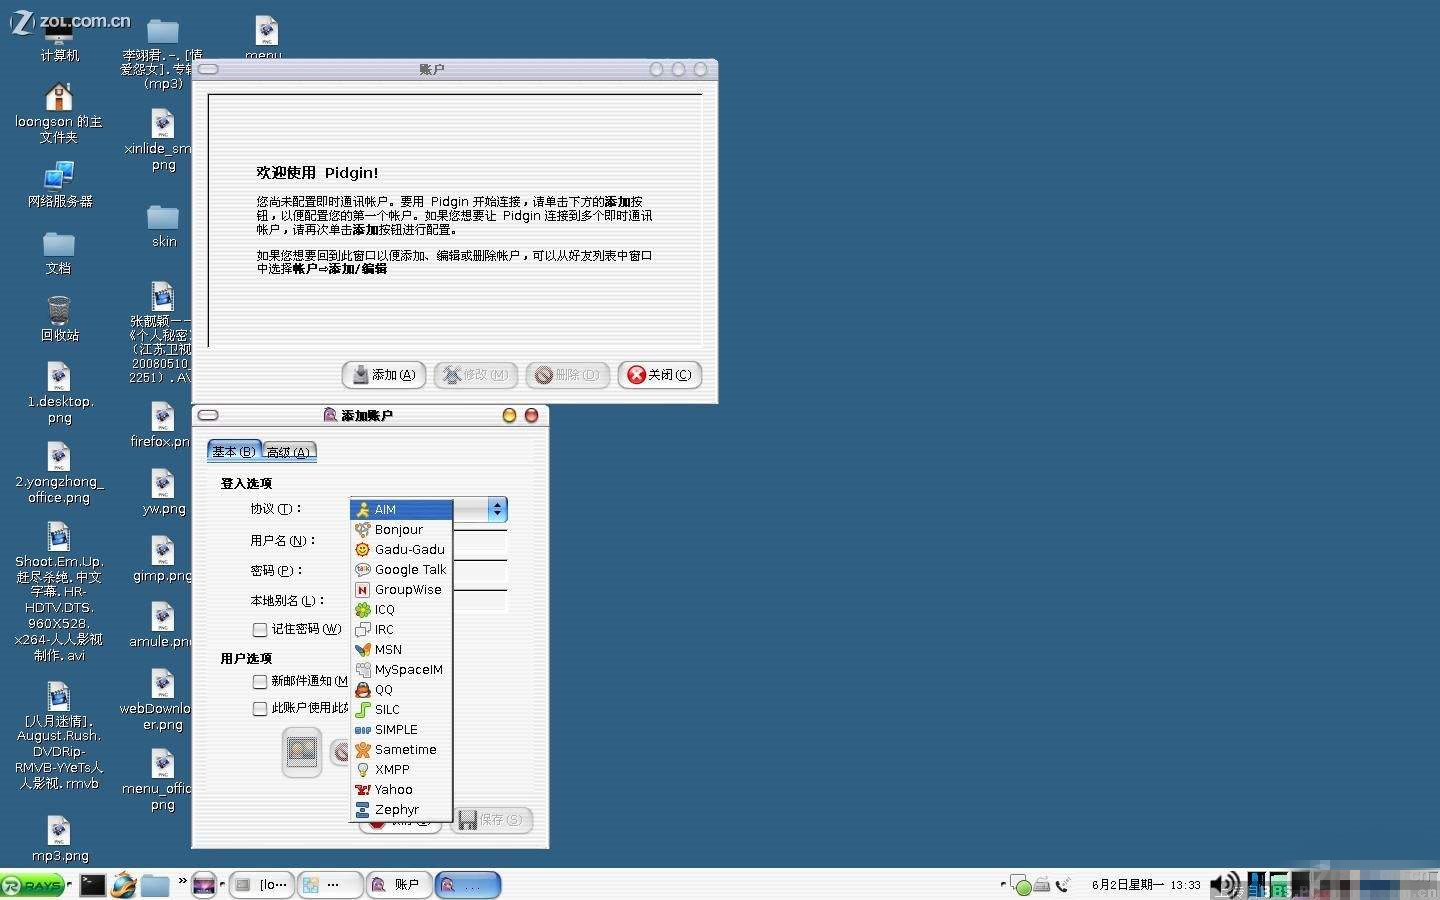Open the buddy icon picture chooser
1440x900 pixels.
pos(302,752)
